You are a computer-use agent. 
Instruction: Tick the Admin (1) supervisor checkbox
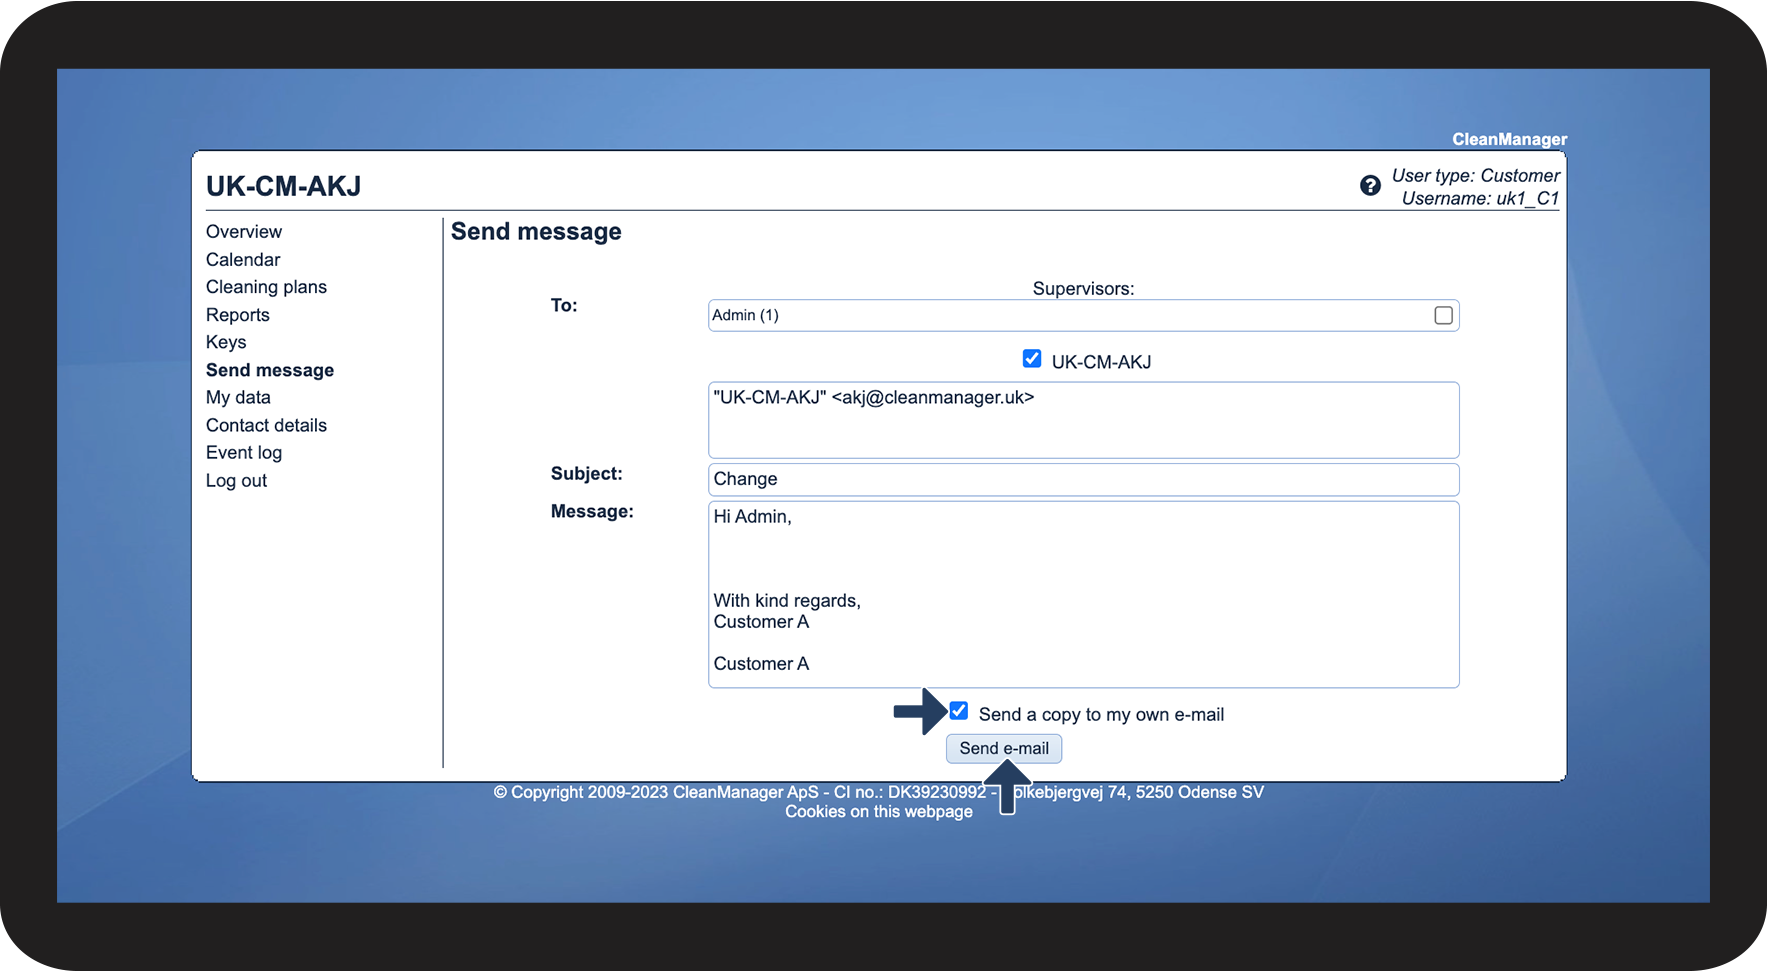tap(1443, 315)
